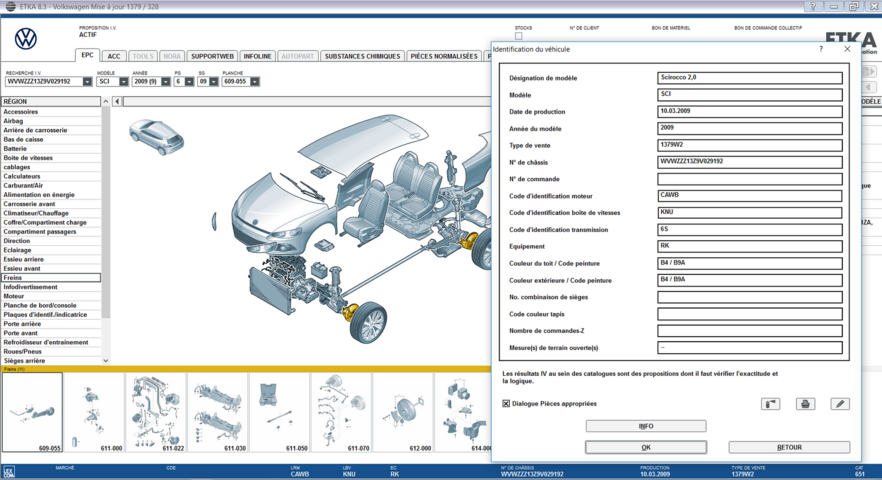882x480 pixels.
Task: Click the empty N° de commande field
Action: click(x=749, y=179)
